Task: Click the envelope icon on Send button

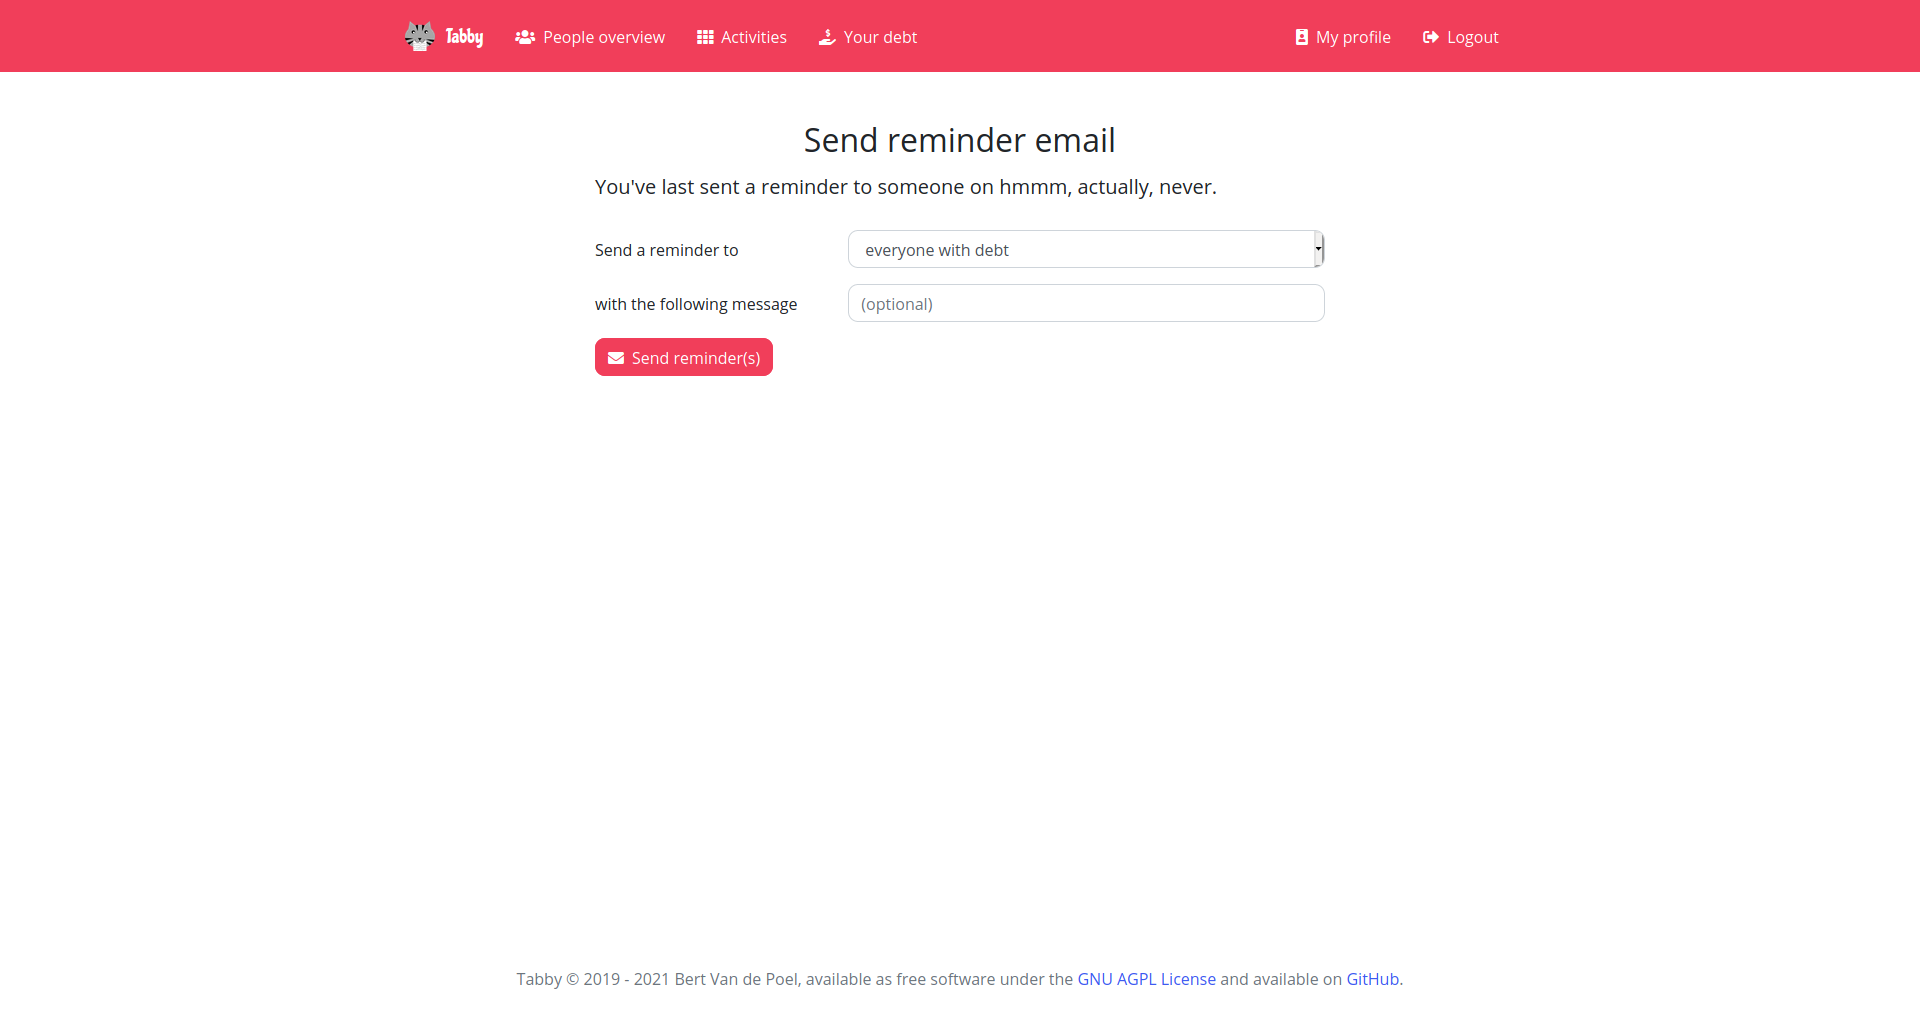Action: point(616,358)
